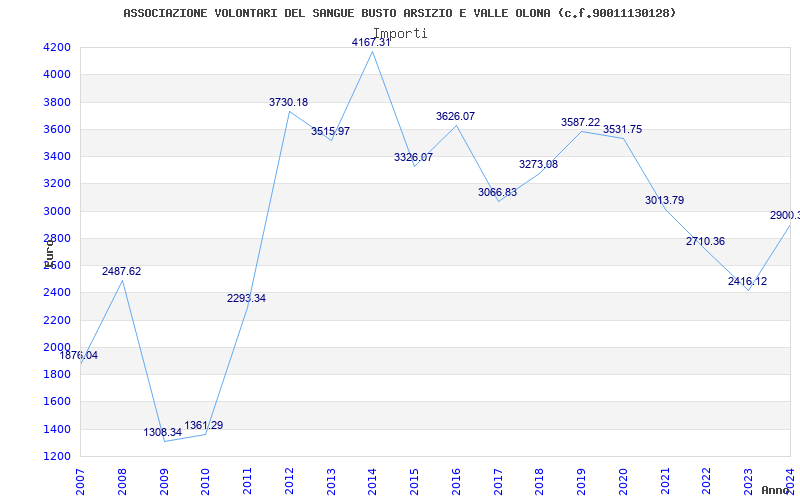Click the 2400 y-axis tick label
Viewport: 800px width, 500px height.
[x=57, y=293]
